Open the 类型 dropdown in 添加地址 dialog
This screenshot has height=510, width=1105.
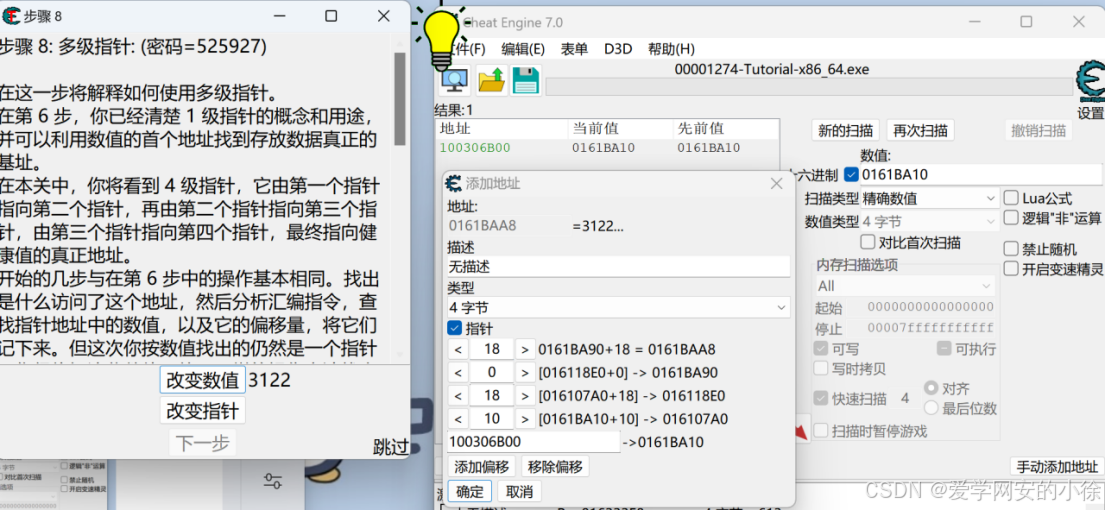pos(619,308)
